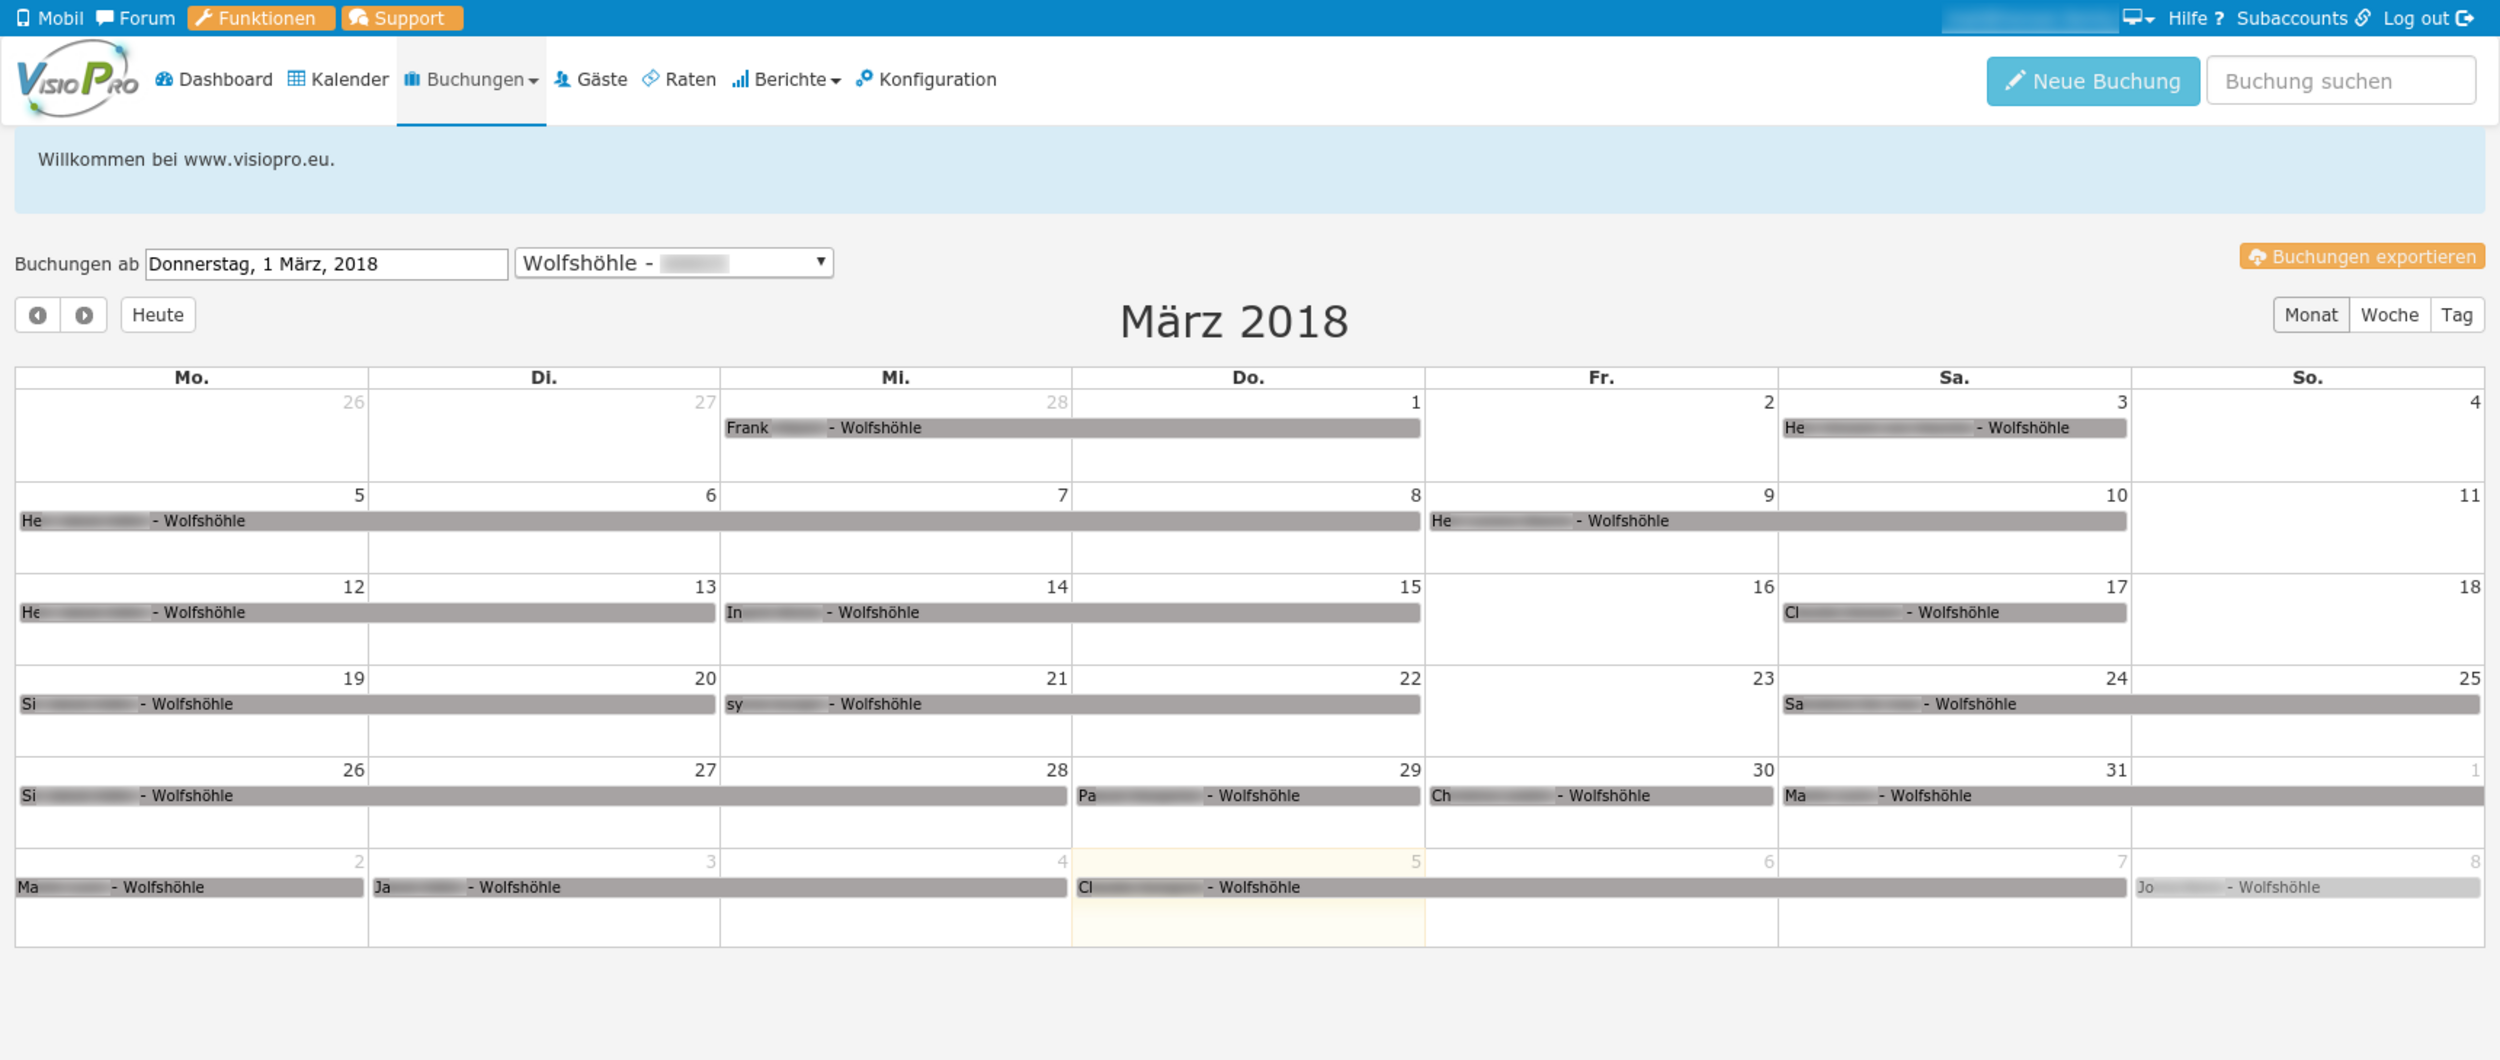Open the Forum link
The image size is (2500, 1060).
coord(135,18)
